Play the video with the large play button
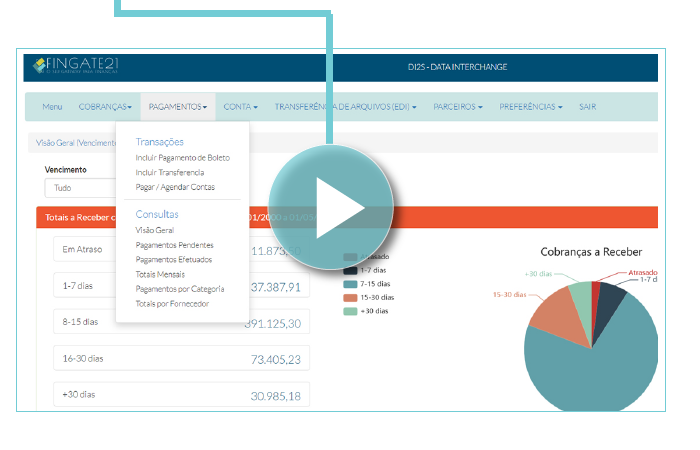Screen dimensions: 700x450 (331, 207)
